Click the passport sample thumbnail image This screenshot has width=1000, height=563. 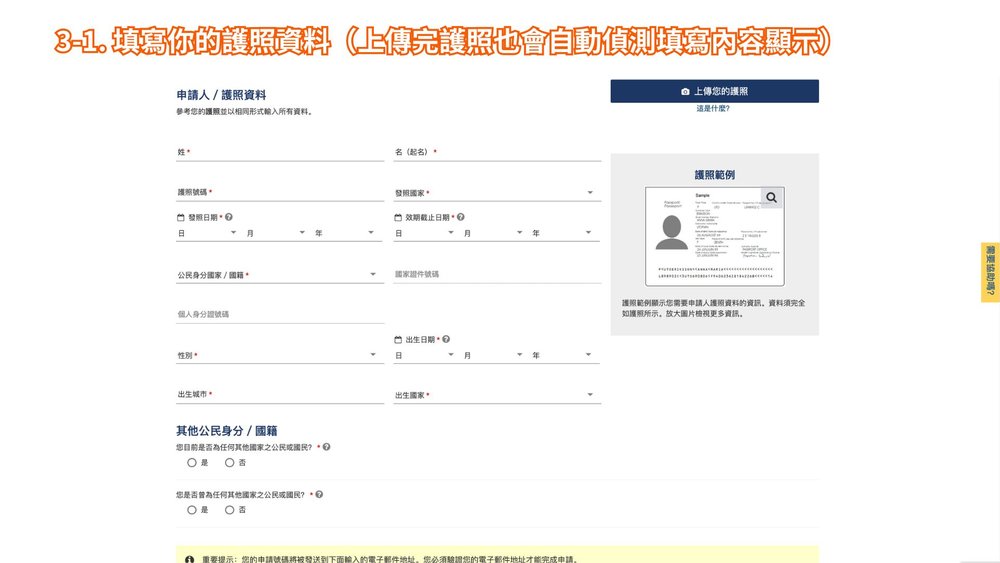714,237
